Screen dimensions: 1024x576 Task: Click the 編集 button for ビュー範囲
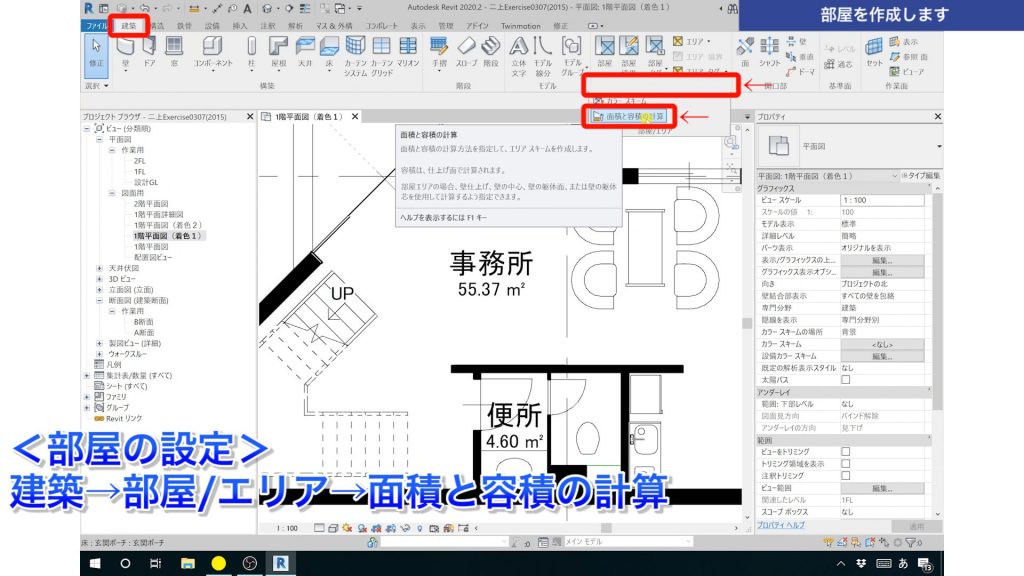pos(881,489)
